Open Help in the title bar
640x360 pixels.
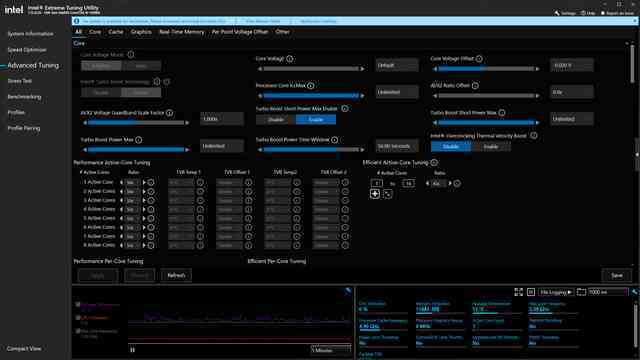[x=588, y=13]
